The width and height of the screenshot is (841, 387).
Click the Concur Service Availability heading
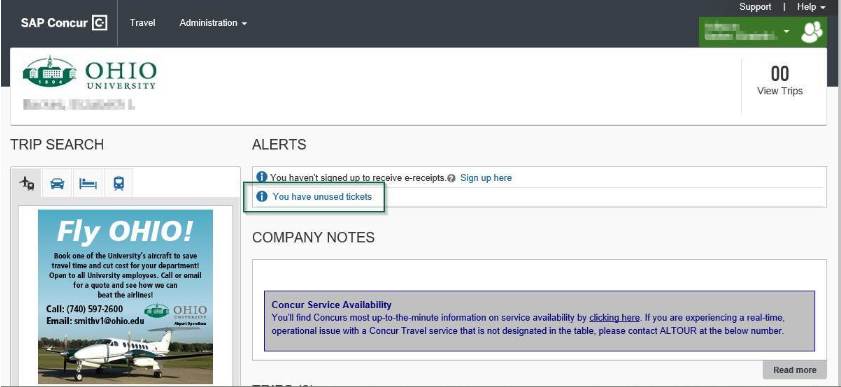(x=331, y=305)
